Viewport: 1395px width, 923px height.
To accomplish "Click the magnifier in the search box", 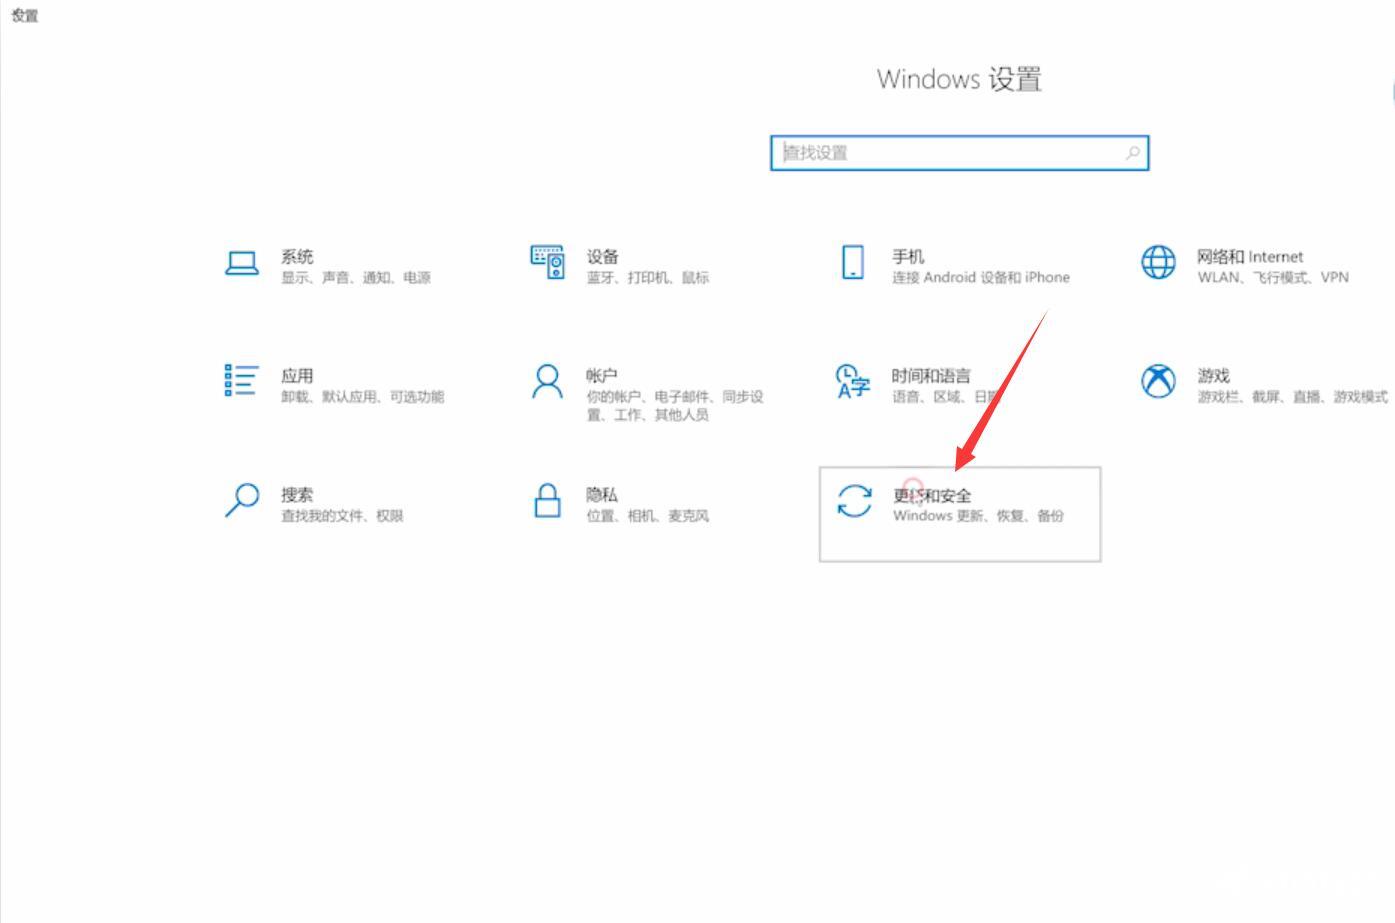I will pos(1132,153).
